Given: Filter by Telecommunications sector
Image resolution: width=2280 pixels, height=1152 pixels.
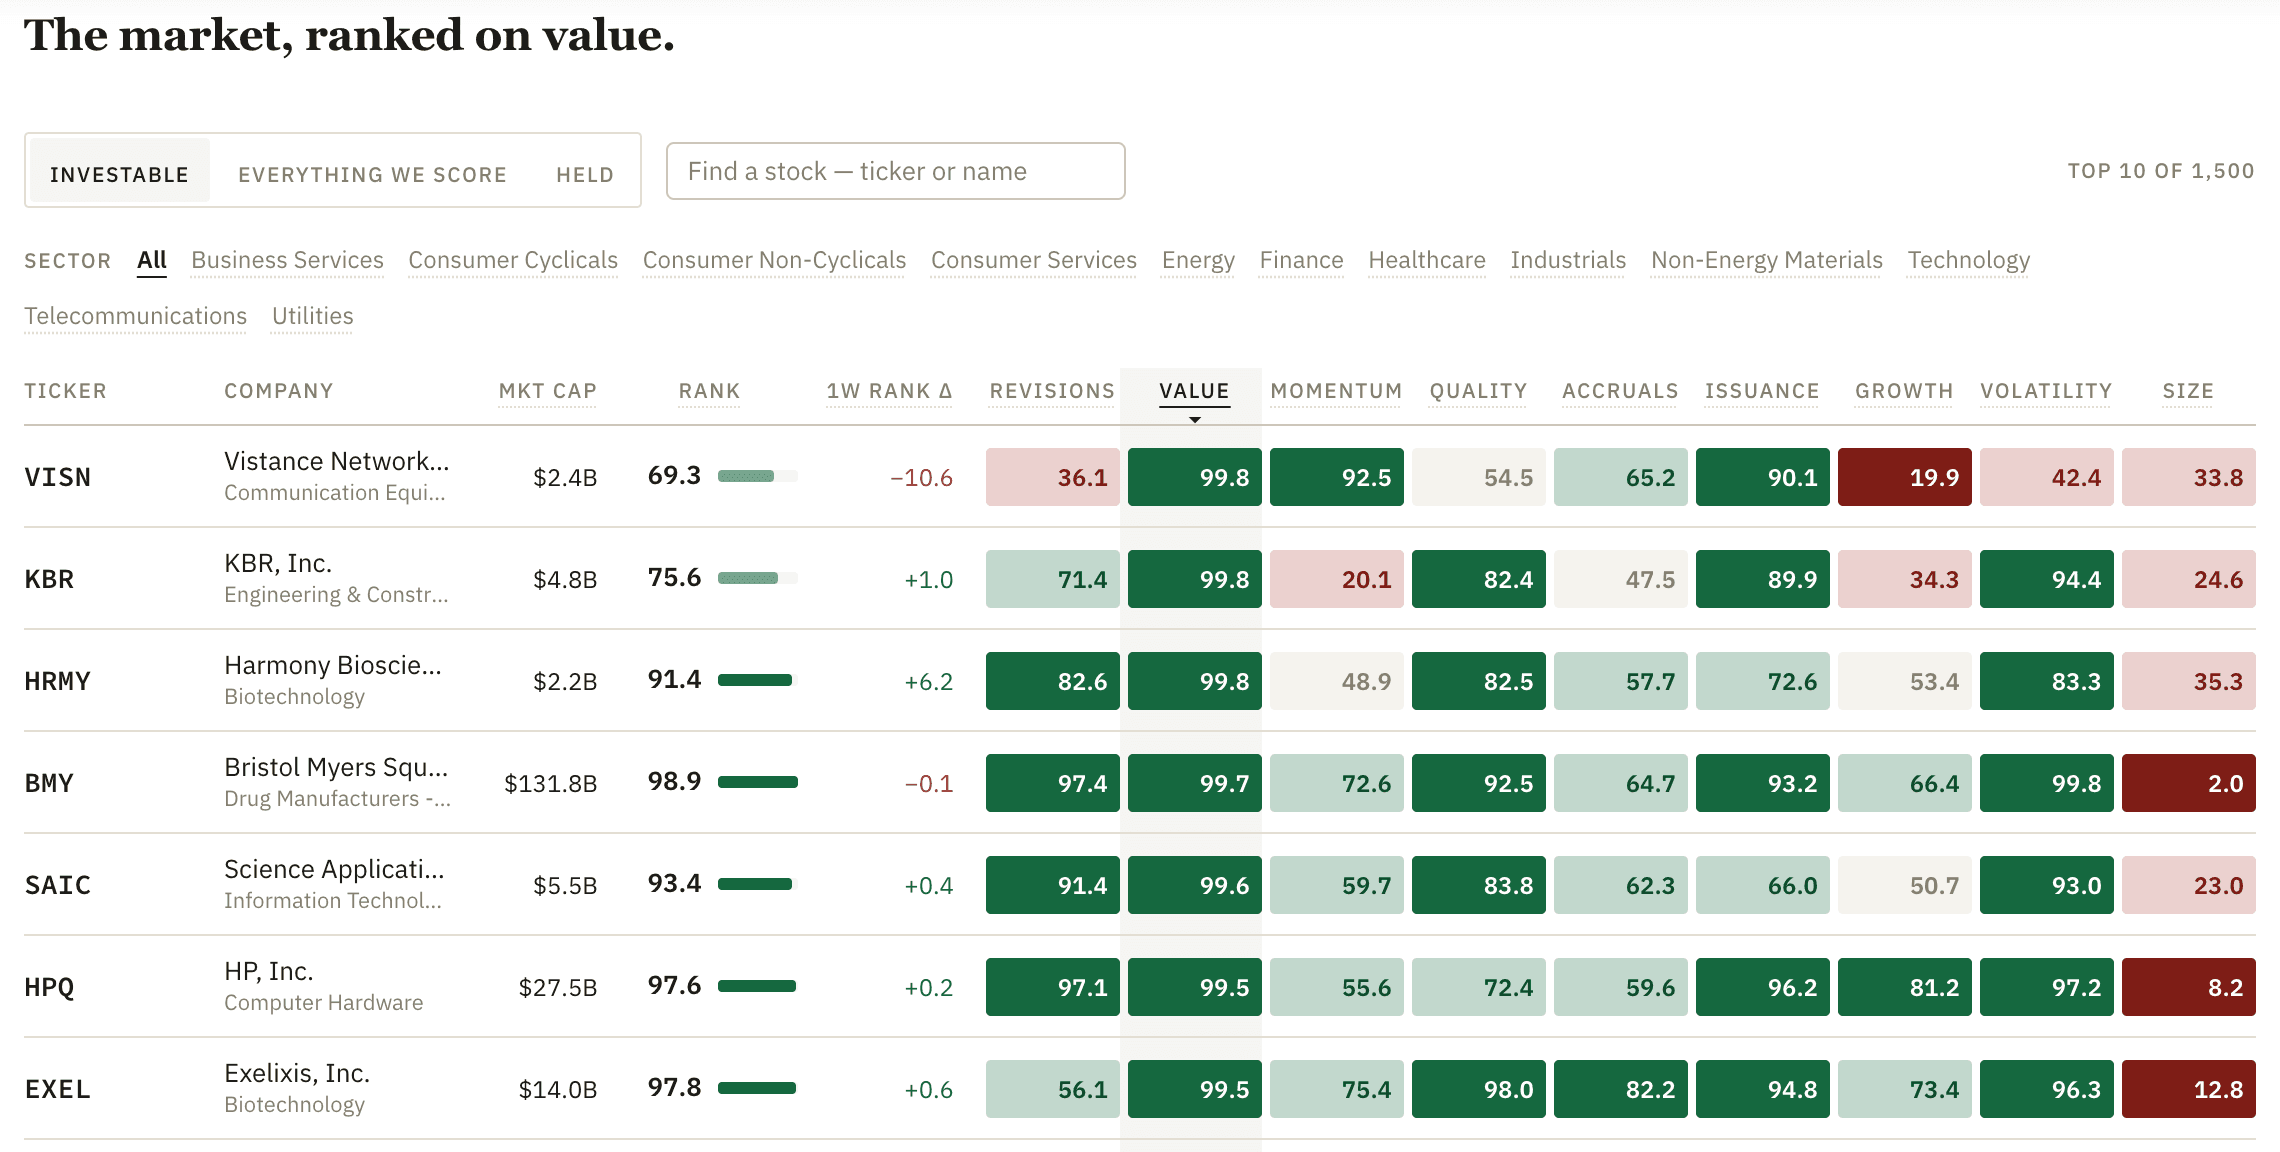Looking at the screenshot, I should 136,316.
